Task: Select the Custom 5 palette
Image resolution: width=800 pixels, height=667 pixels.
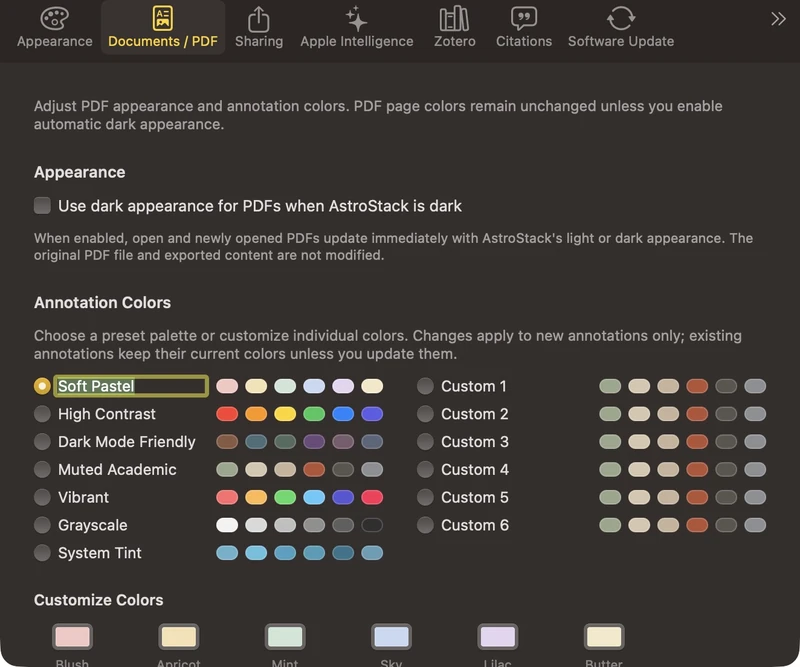Action: click(x=426, y=497)
